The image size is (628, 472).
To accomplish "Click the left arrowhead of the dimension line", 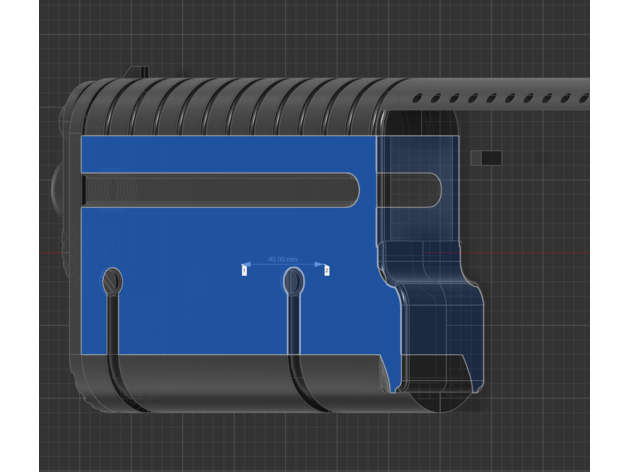I will (x=247, y=264).
